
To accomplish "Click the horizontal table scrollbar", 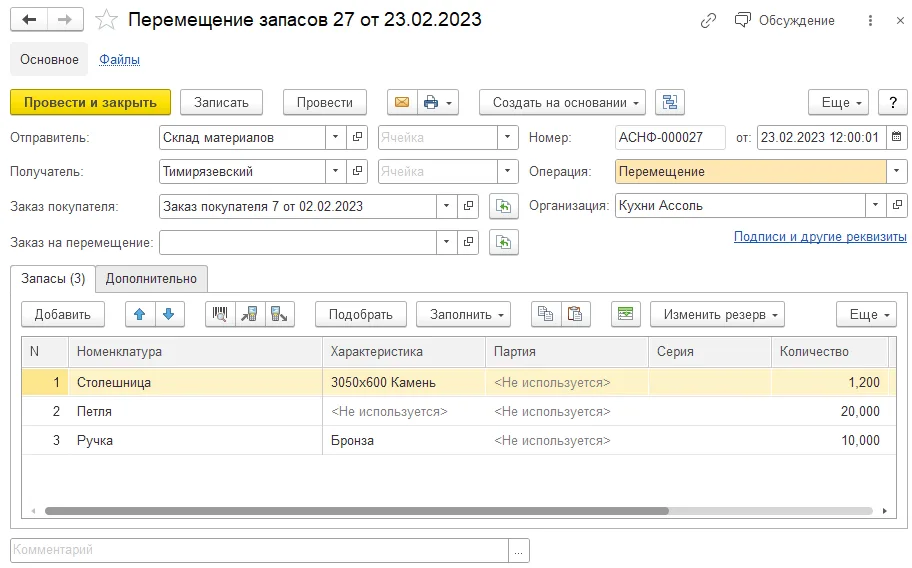I will pyautogui.click(x=357, y=511).
